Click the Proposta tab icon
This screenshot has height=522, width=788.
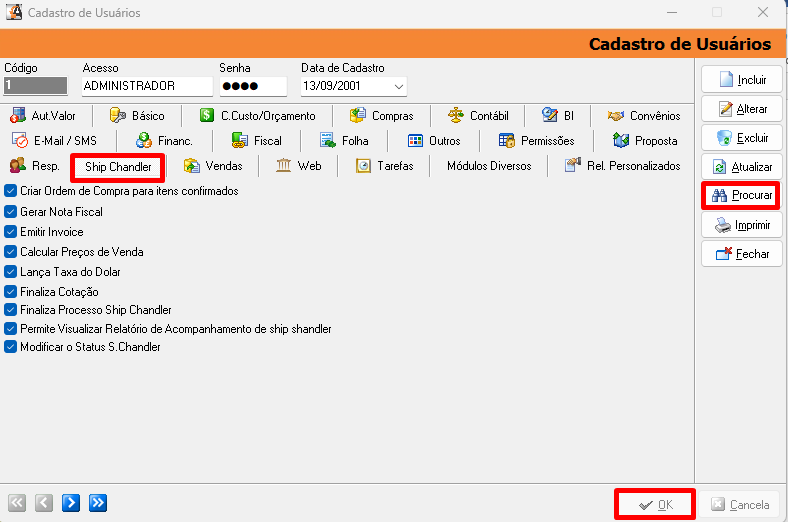[621, 141]
